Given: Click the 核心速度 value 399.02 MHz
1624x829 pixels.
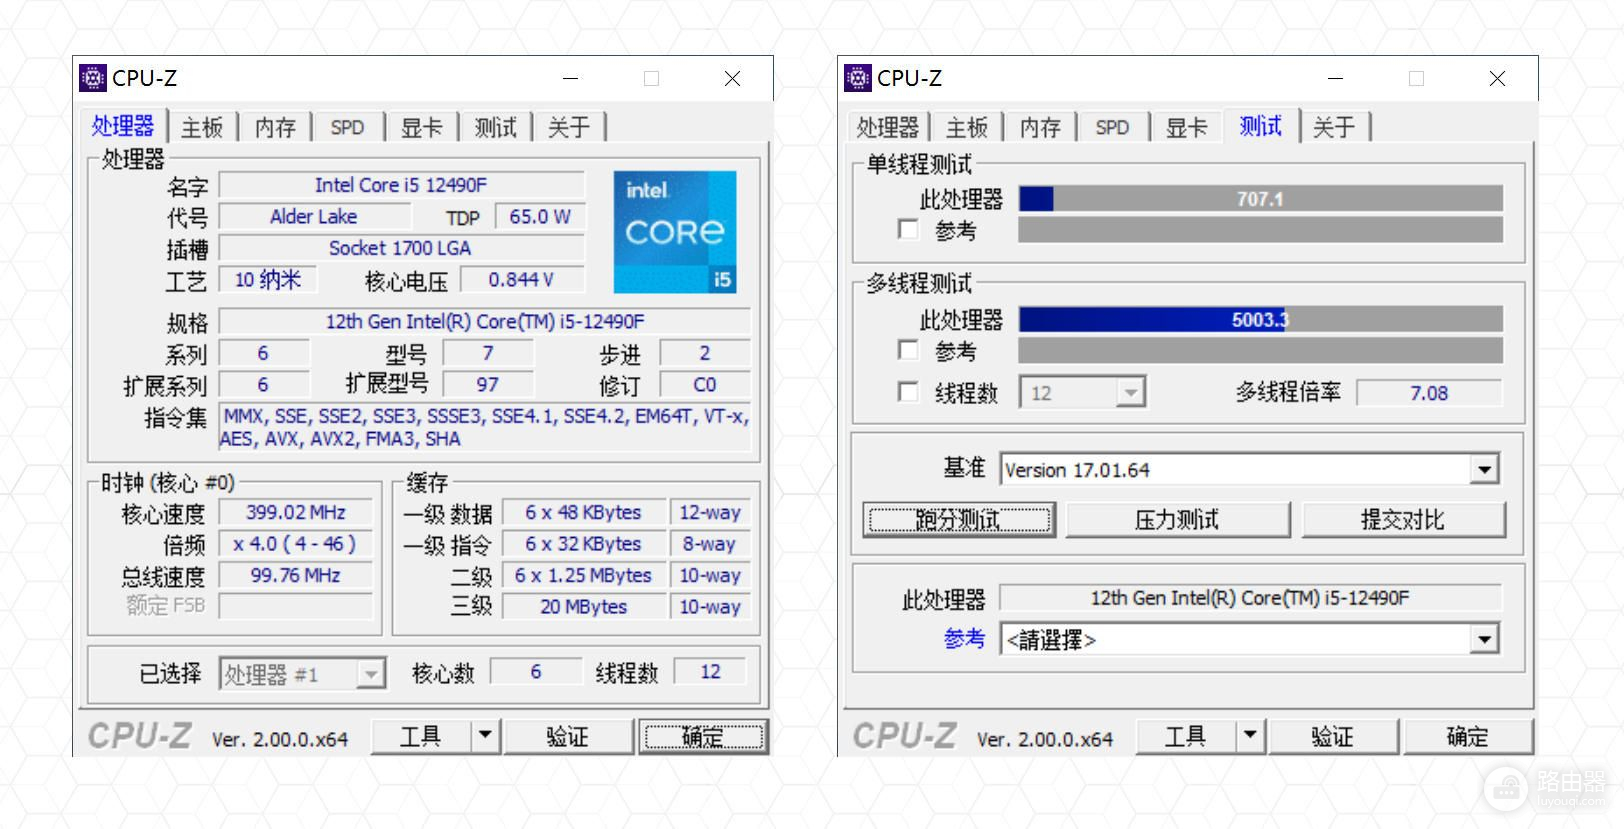Looking at the screenshot, I should click(x=296, y=513).
